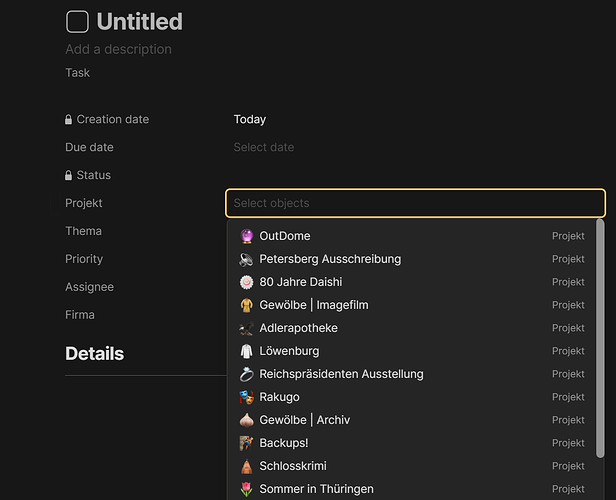Click the lab coat icon beside Löwenburg
616x500 pixels.
tap(246, 351)
